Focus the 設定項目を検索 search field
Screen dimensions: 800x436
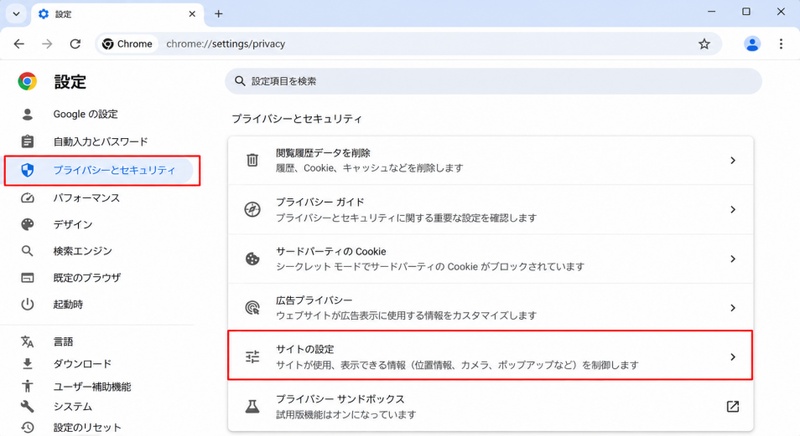click(x=493, y=81)
